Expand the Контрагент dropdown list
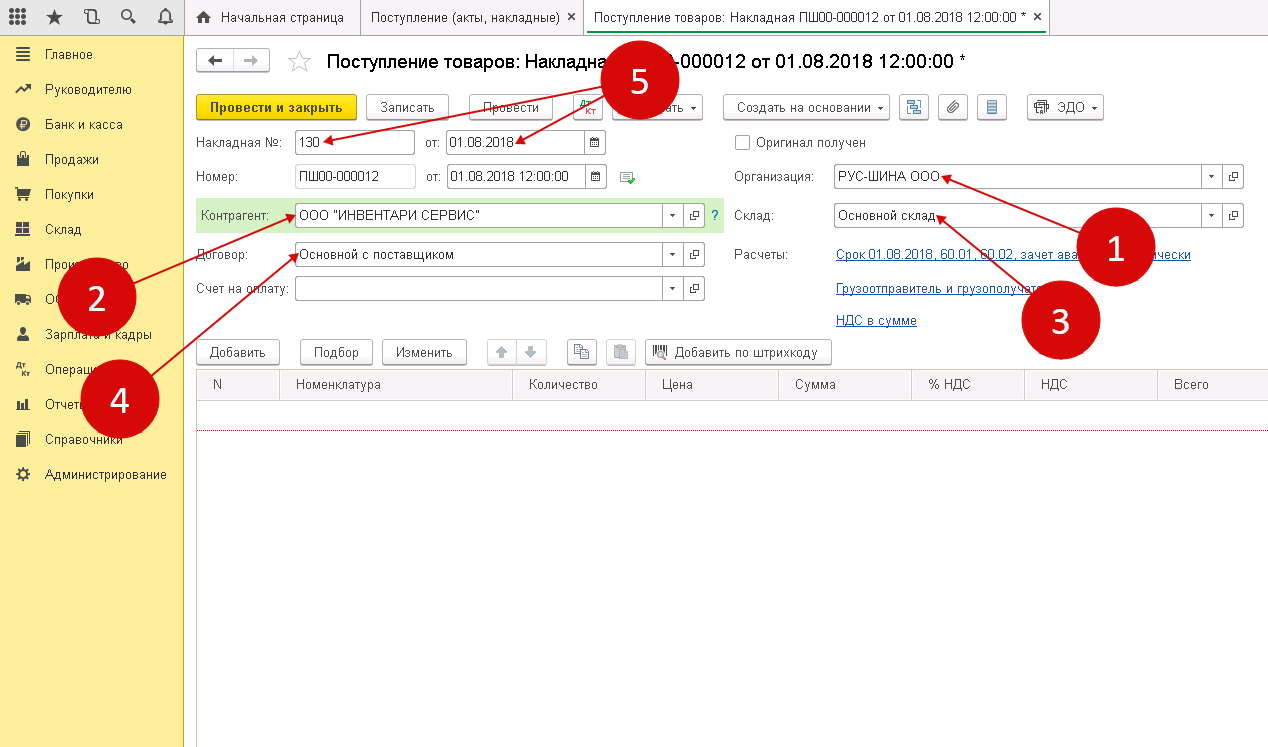 (671, 216)
